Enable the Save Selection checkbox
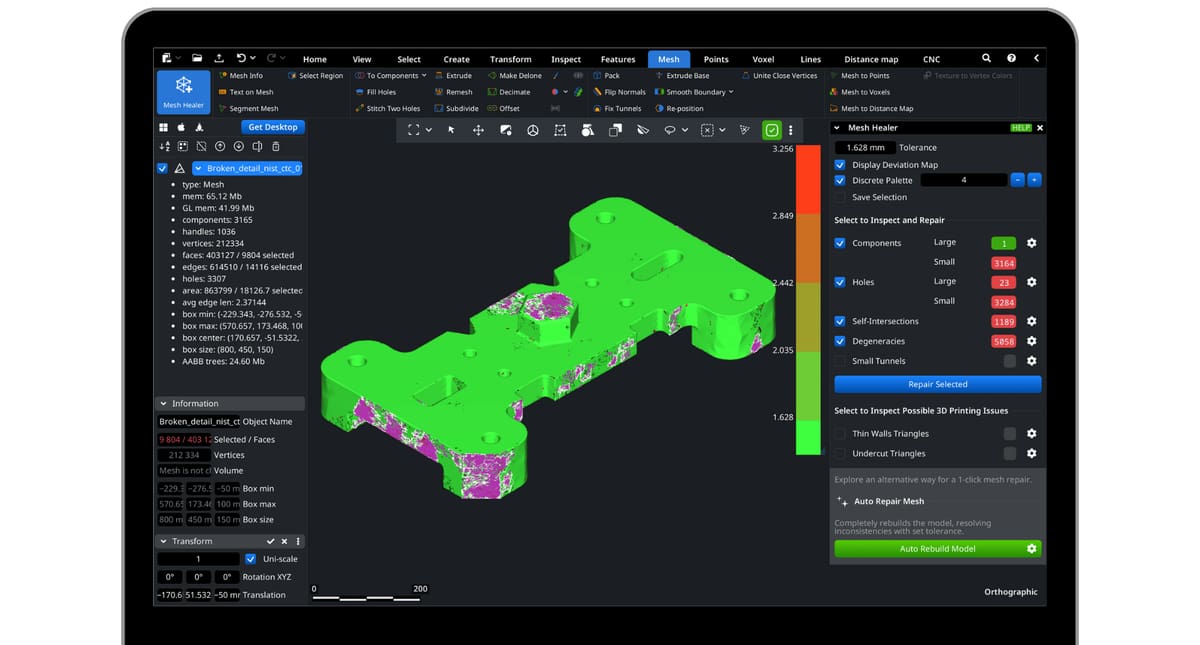The image size is (1200, 645). [x=840, y=197]
